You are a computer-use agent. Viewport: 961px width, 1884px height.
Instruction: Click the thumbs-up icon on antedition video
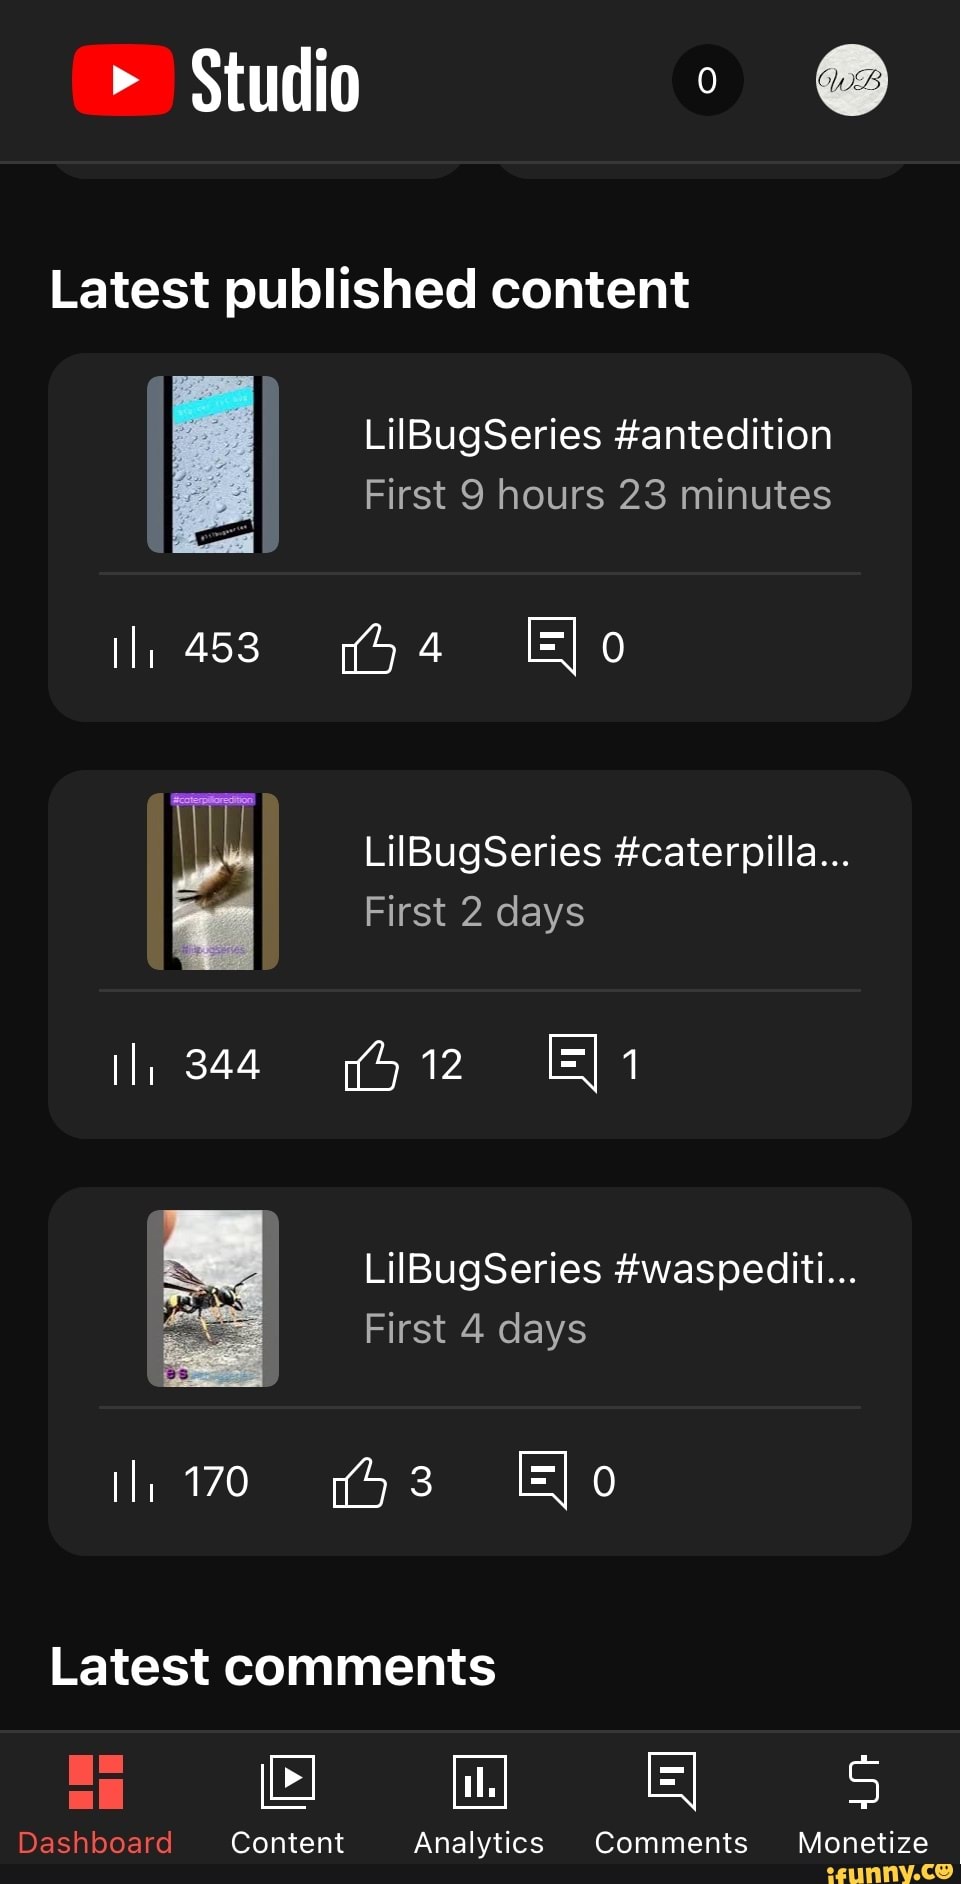click(369, 648)
